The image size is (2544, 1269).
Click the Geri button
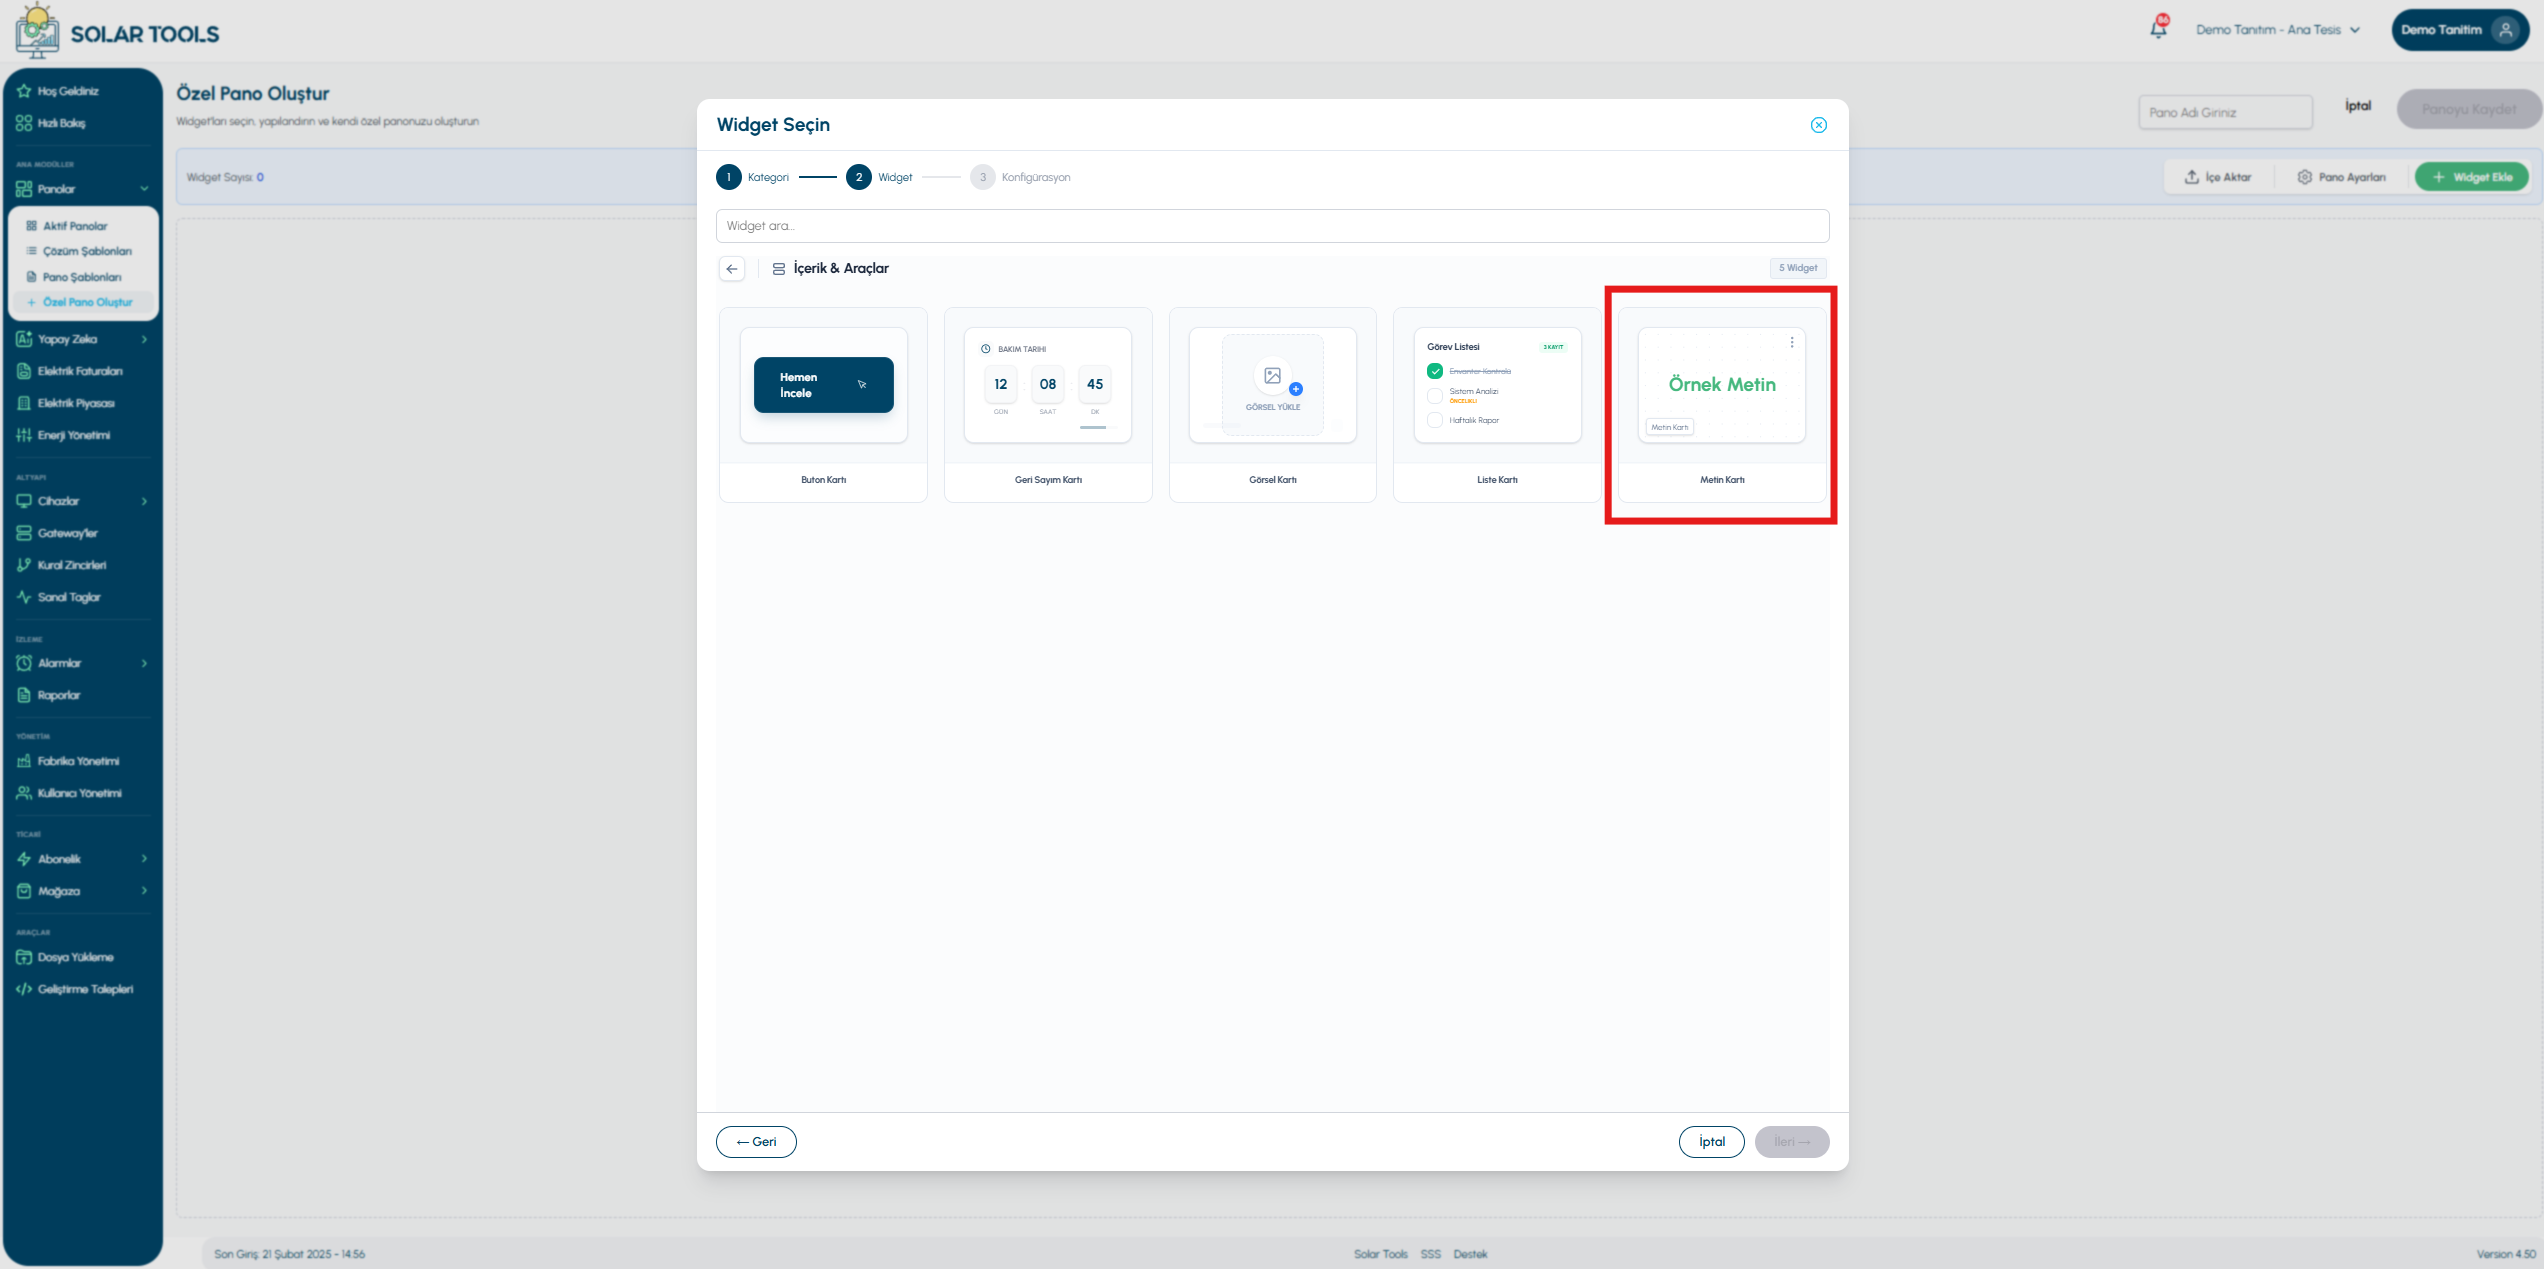point(756,1142)
